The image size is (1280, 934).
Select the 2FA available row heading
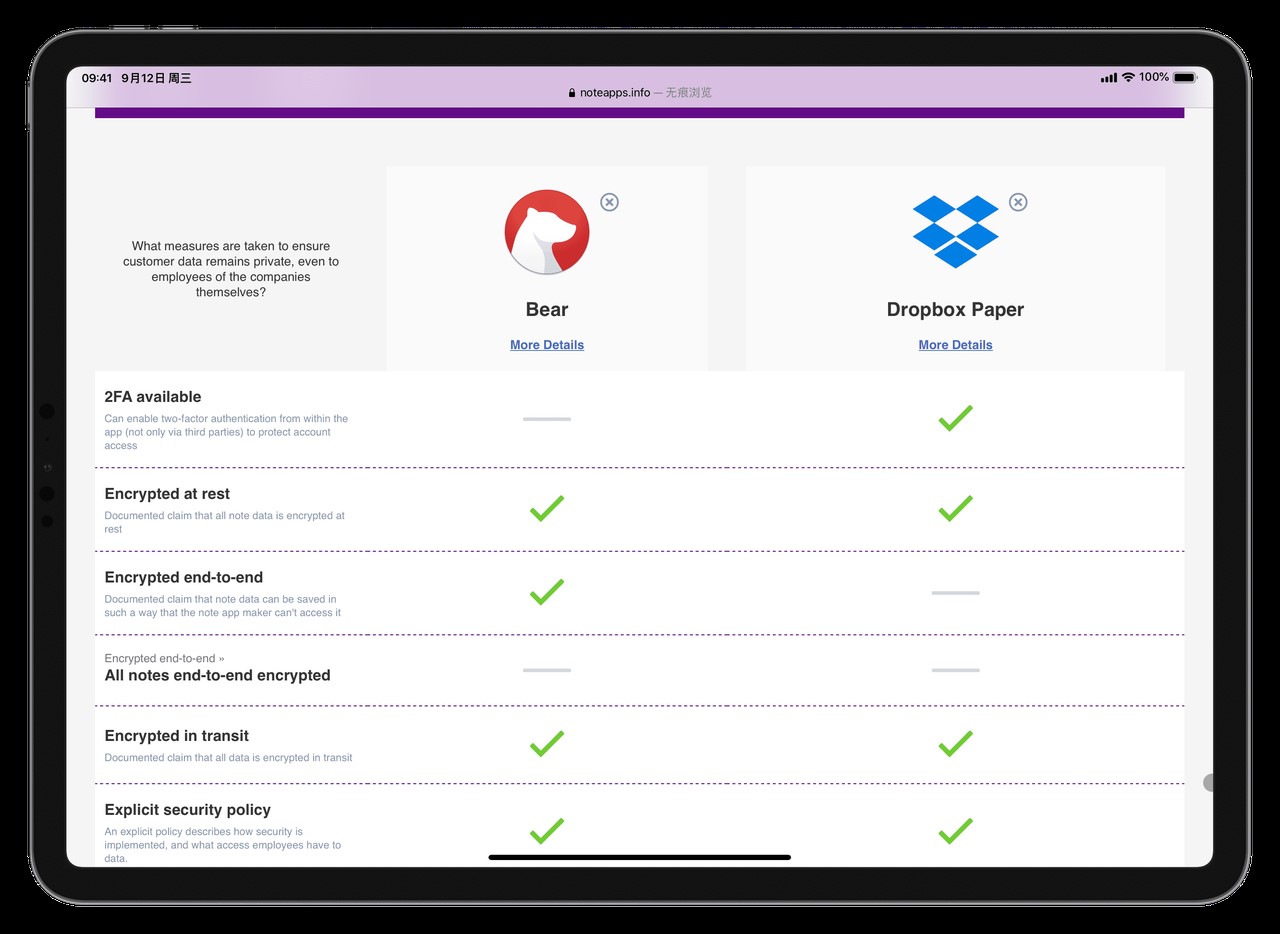pyautogui.click(x=153, y=397)
